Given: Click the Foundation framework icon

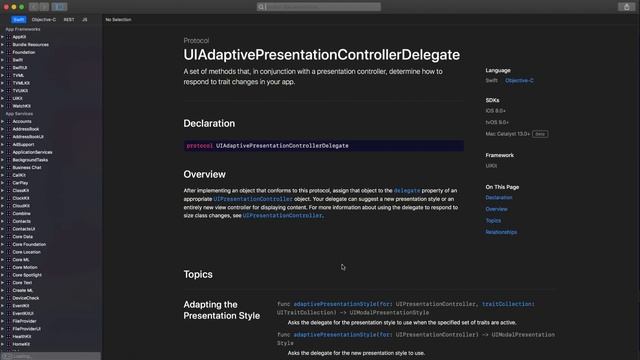Looking at the screenshot, I should pyautogui.click(x=9, y=52).
